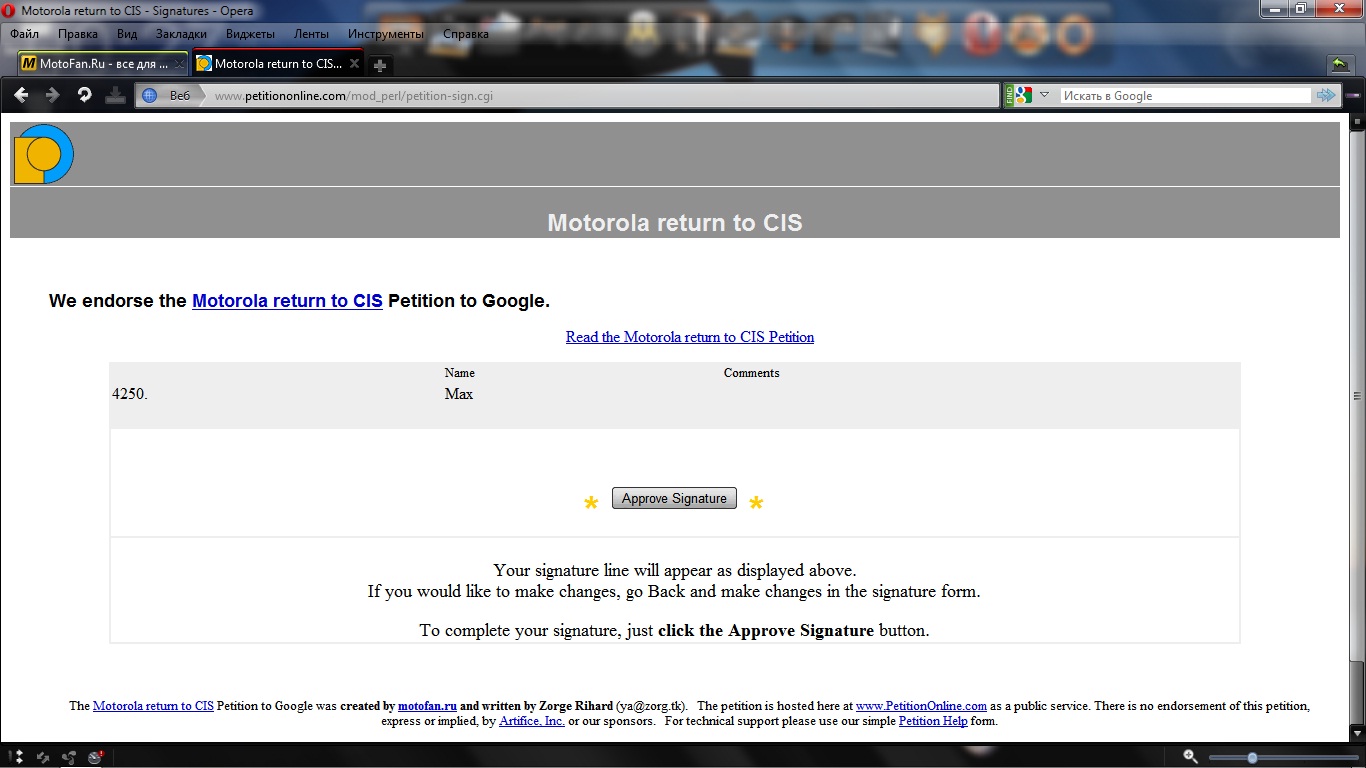Open the www.PetitionOnline.com footer link
Screen dimensions: 1366x768
pyautogui.click(x=921, y=706)
